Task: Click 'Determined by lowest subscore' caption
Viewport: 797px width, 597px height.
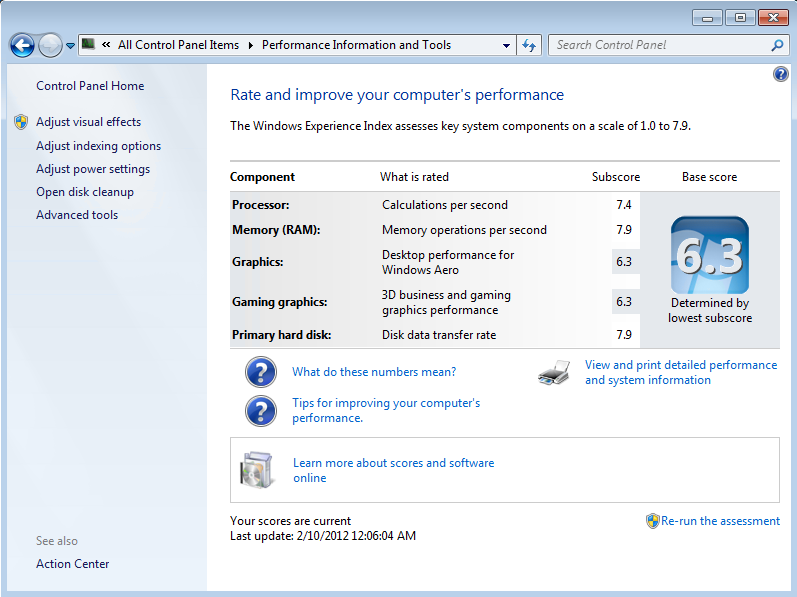Action: (710, 310)
